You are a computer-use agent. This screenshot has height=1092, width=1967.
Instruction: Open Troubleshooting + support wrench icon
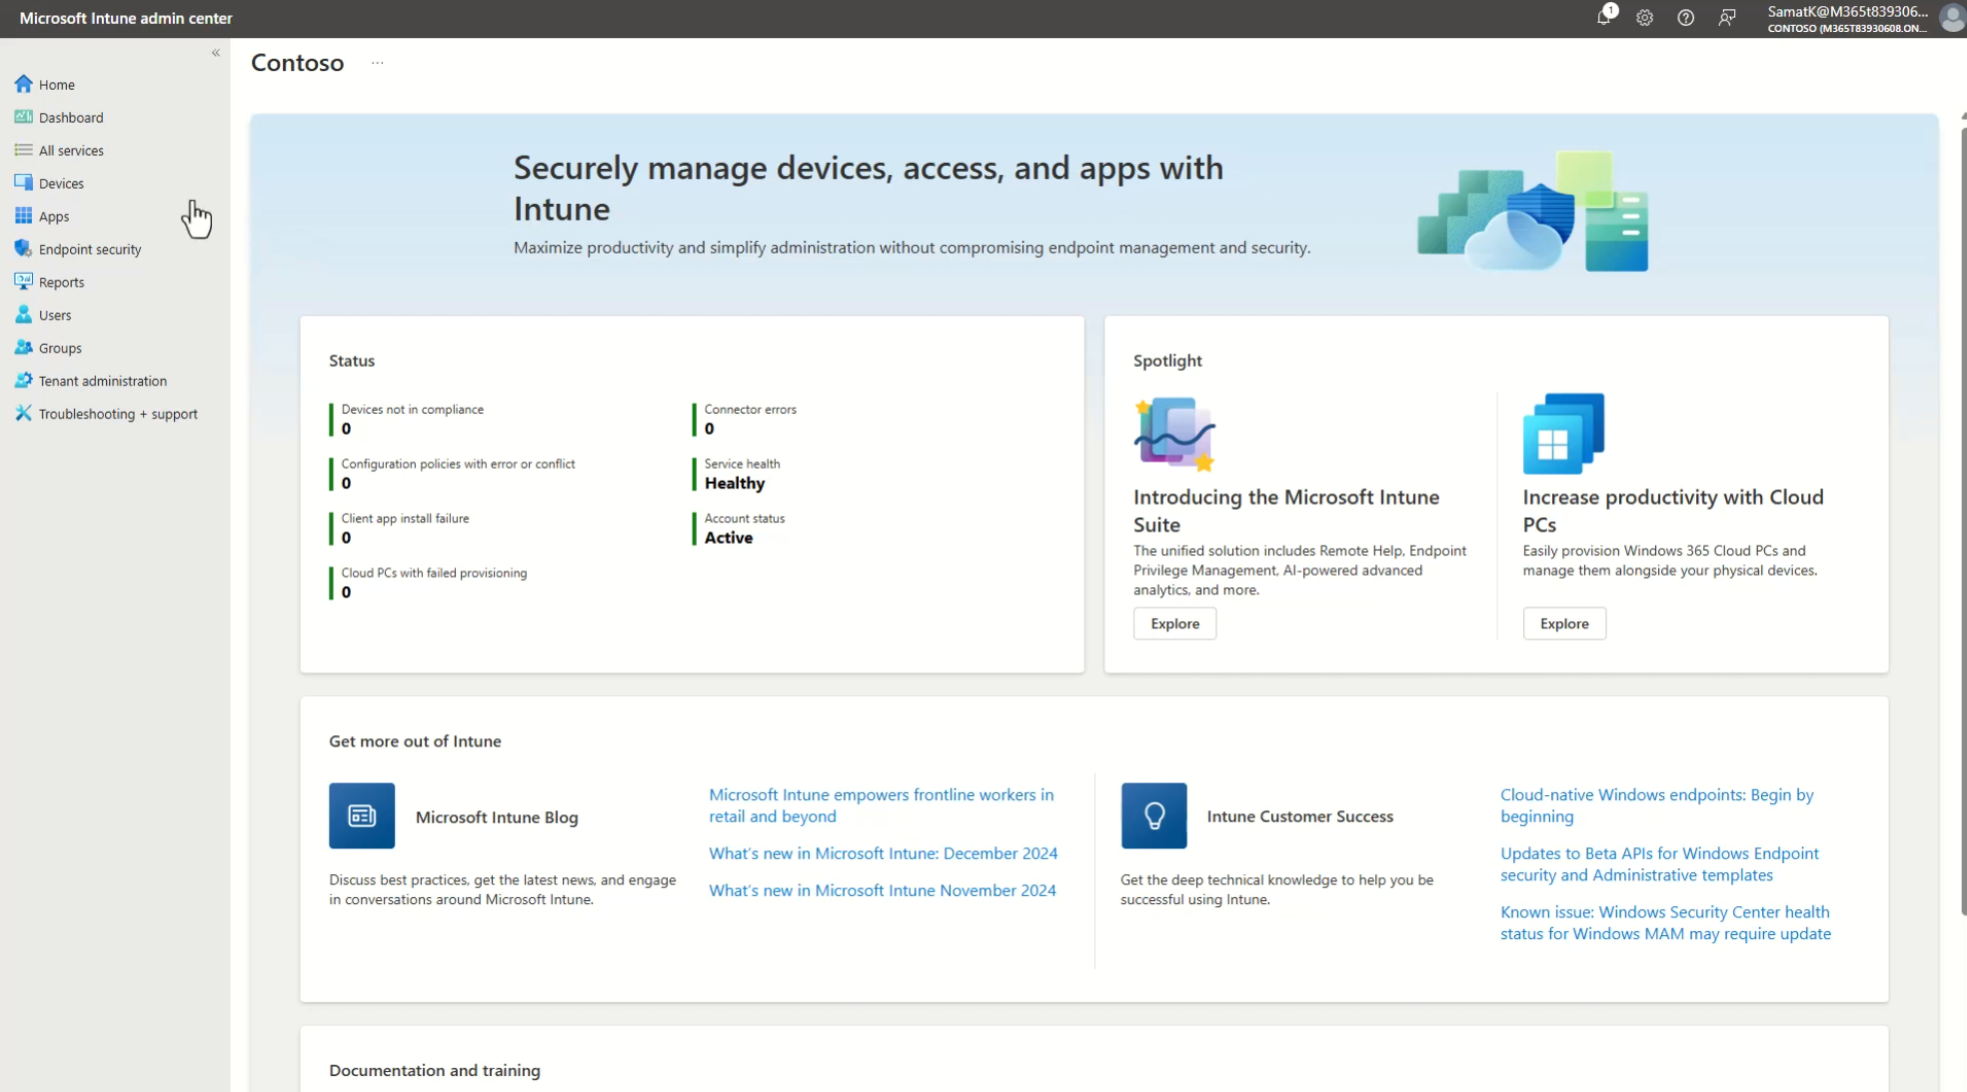[x=23, y=414]
